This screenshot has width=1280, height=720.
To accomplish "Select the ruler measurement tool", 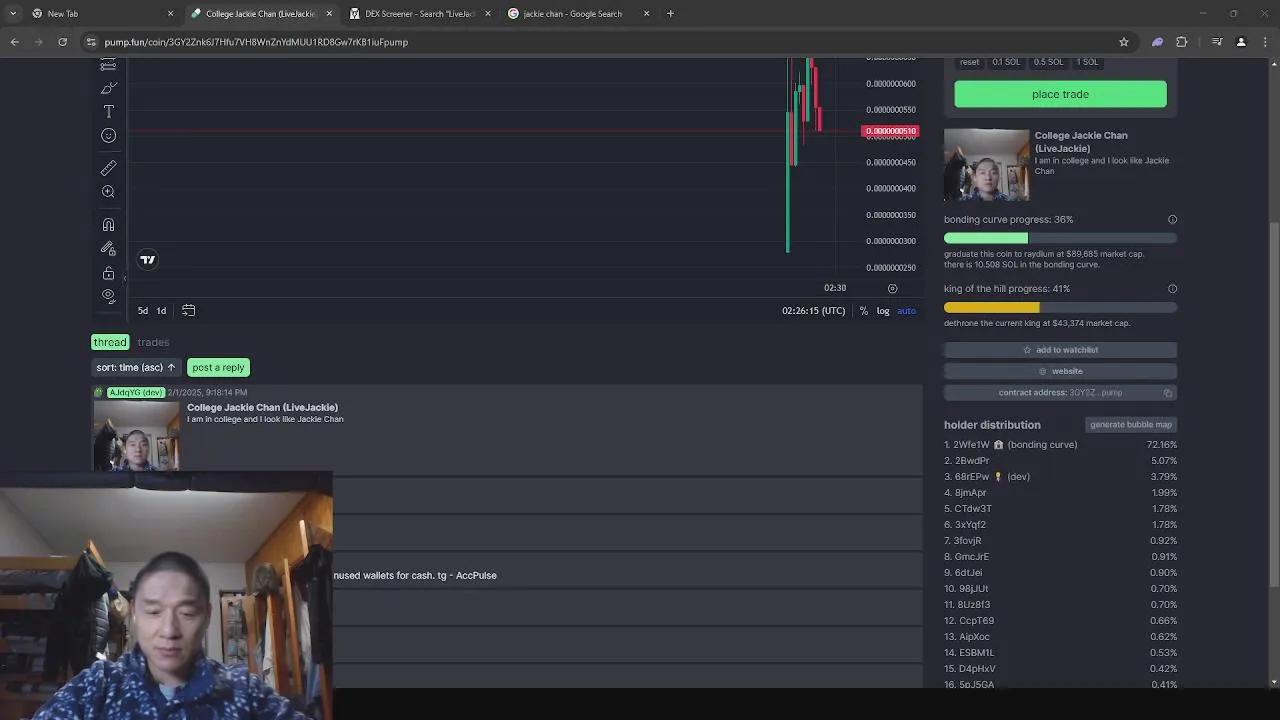I will coord(109,167).
